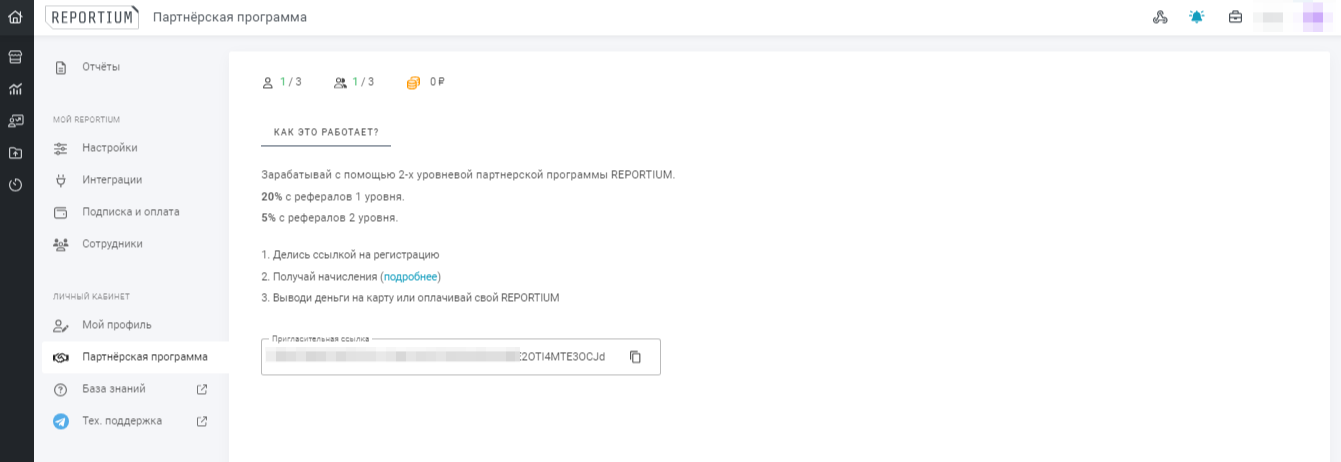Click the upload folder icon

[x=15, y=153]
